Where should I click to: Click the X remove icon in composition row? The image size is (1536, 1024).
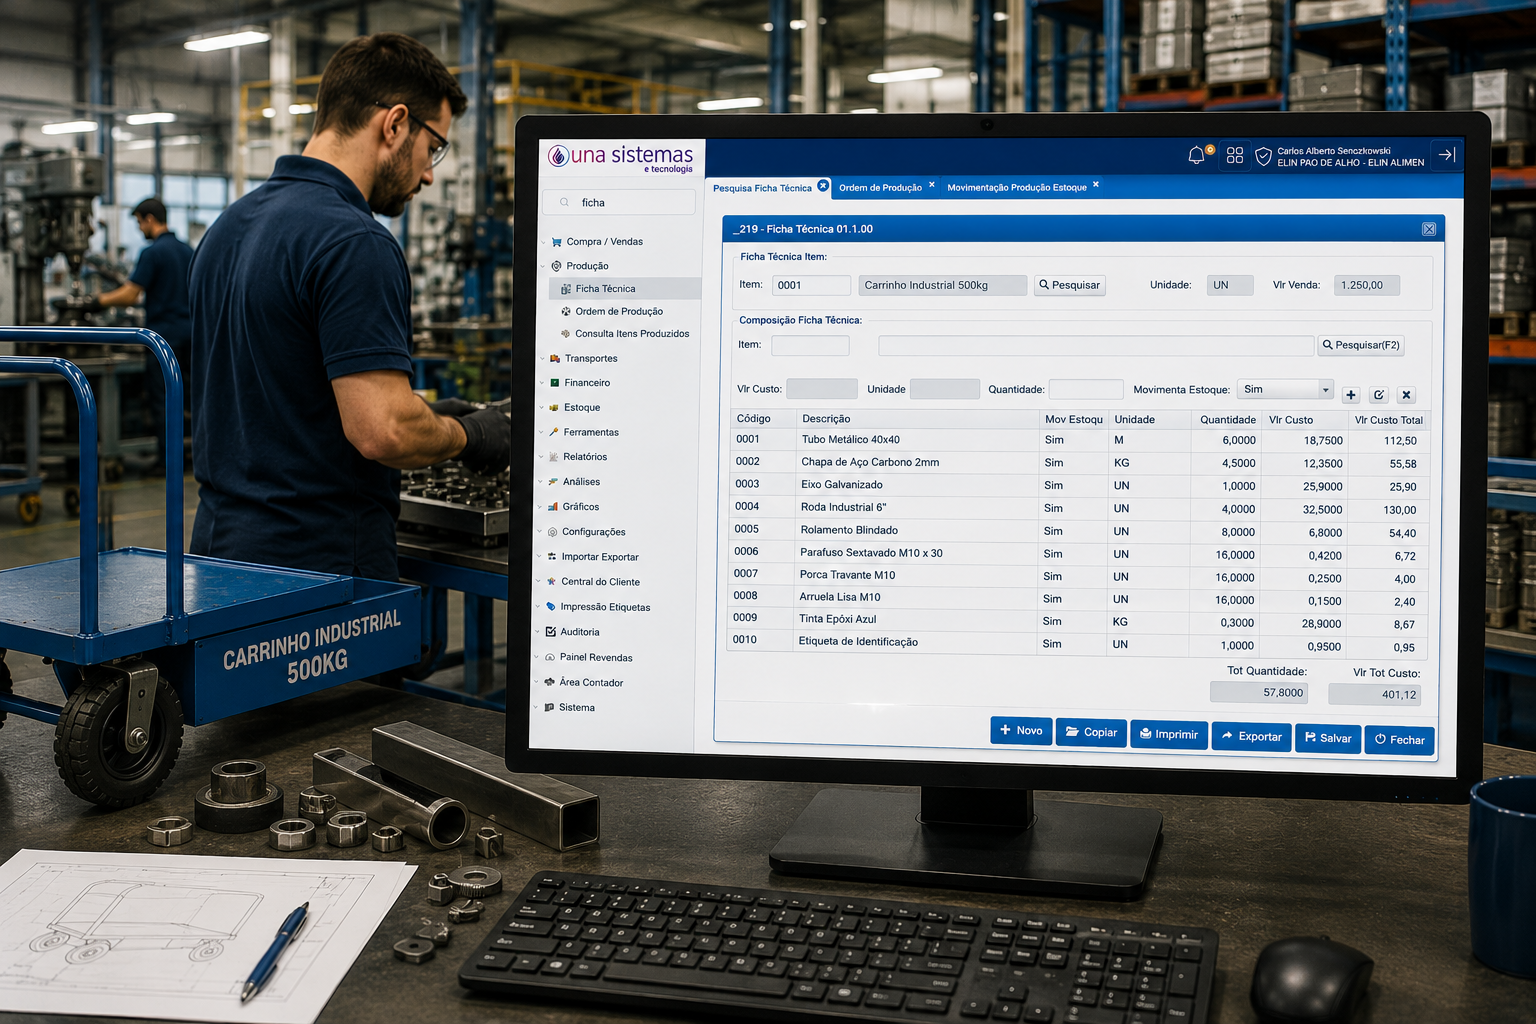click(1406, 395)
